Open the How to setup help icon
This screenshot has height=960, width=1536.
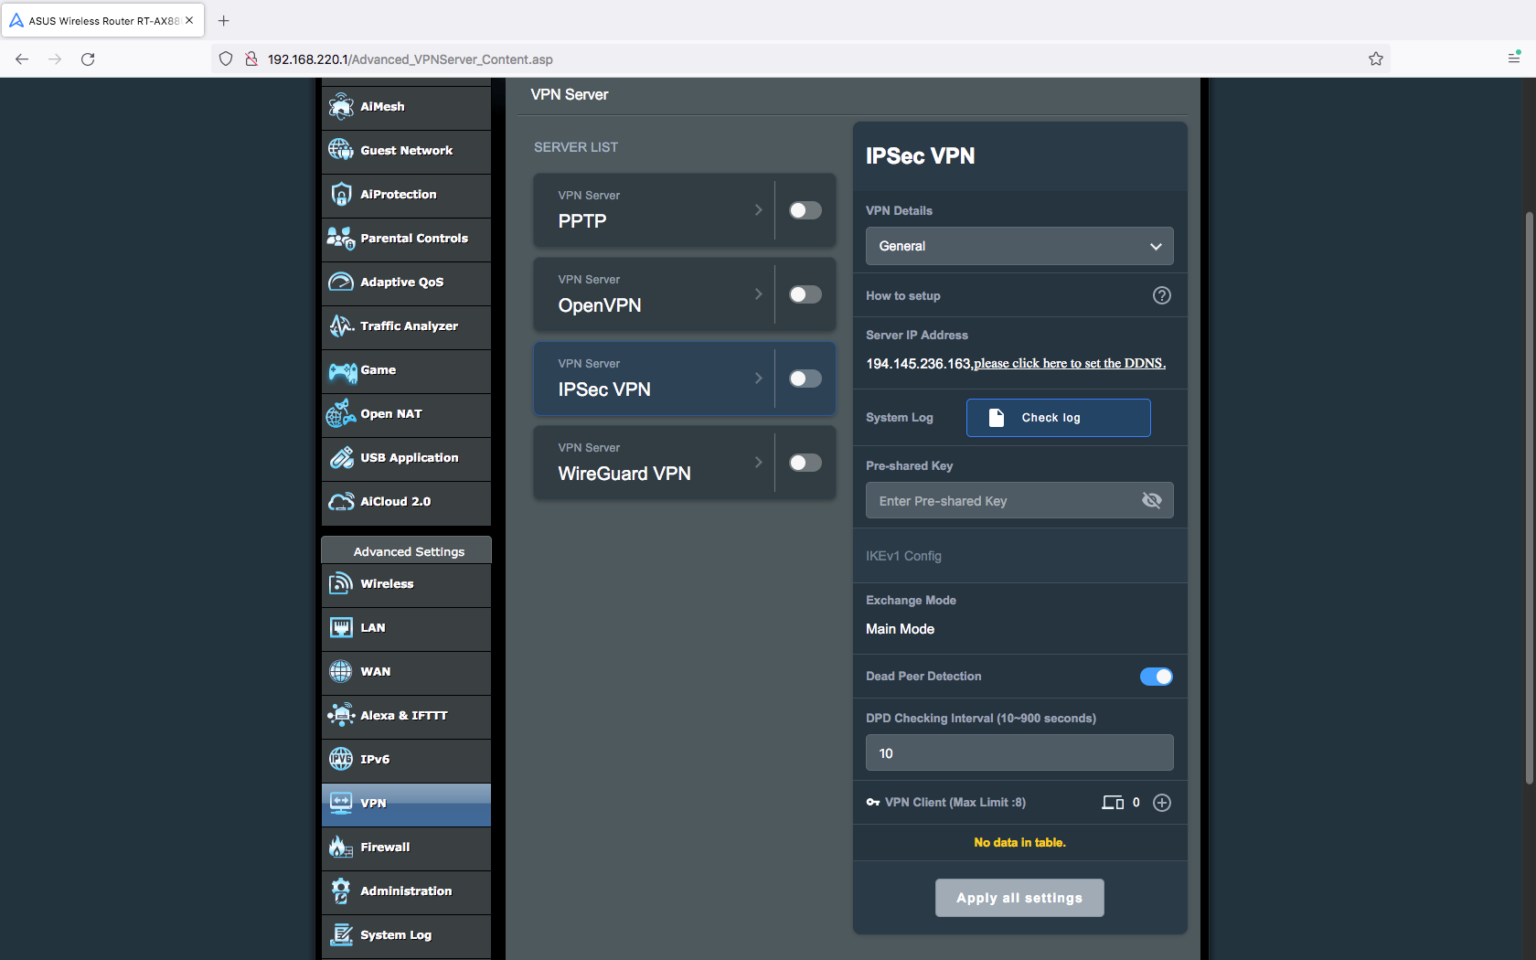tap(1161, 295)
